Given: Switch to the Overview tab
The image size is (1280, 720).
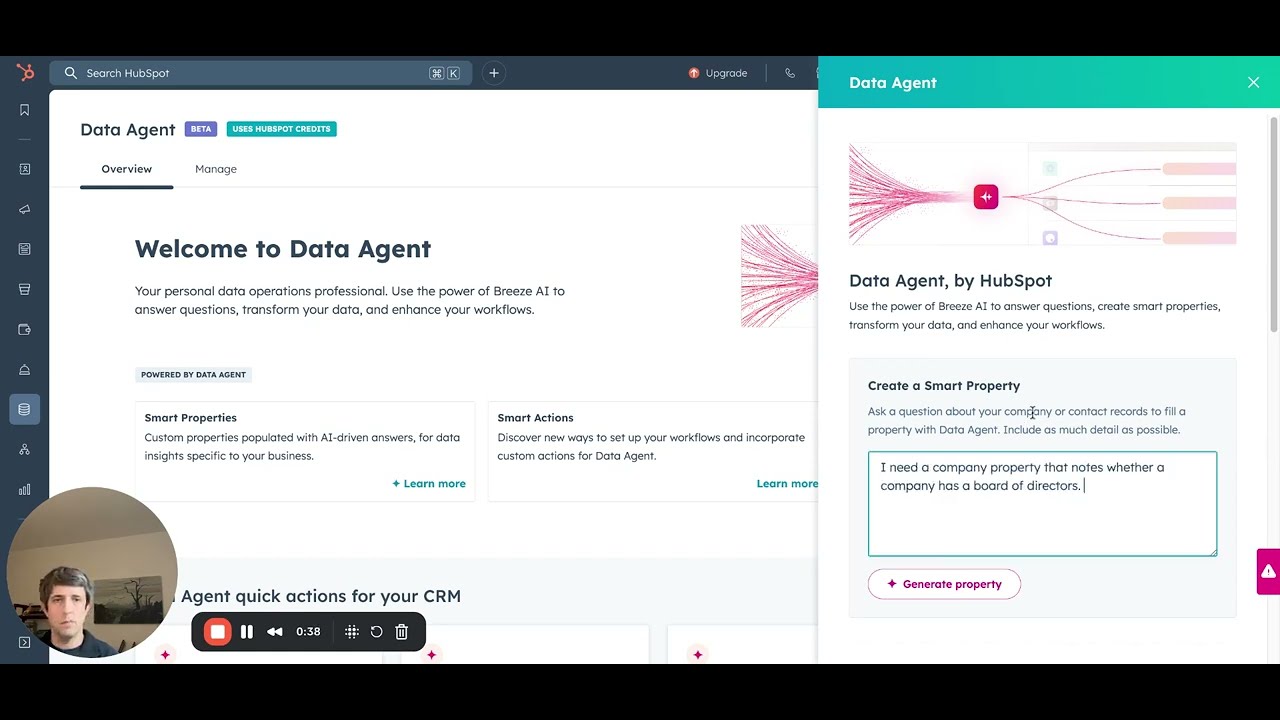Looking at the screenshot, I should click(127, 169).
